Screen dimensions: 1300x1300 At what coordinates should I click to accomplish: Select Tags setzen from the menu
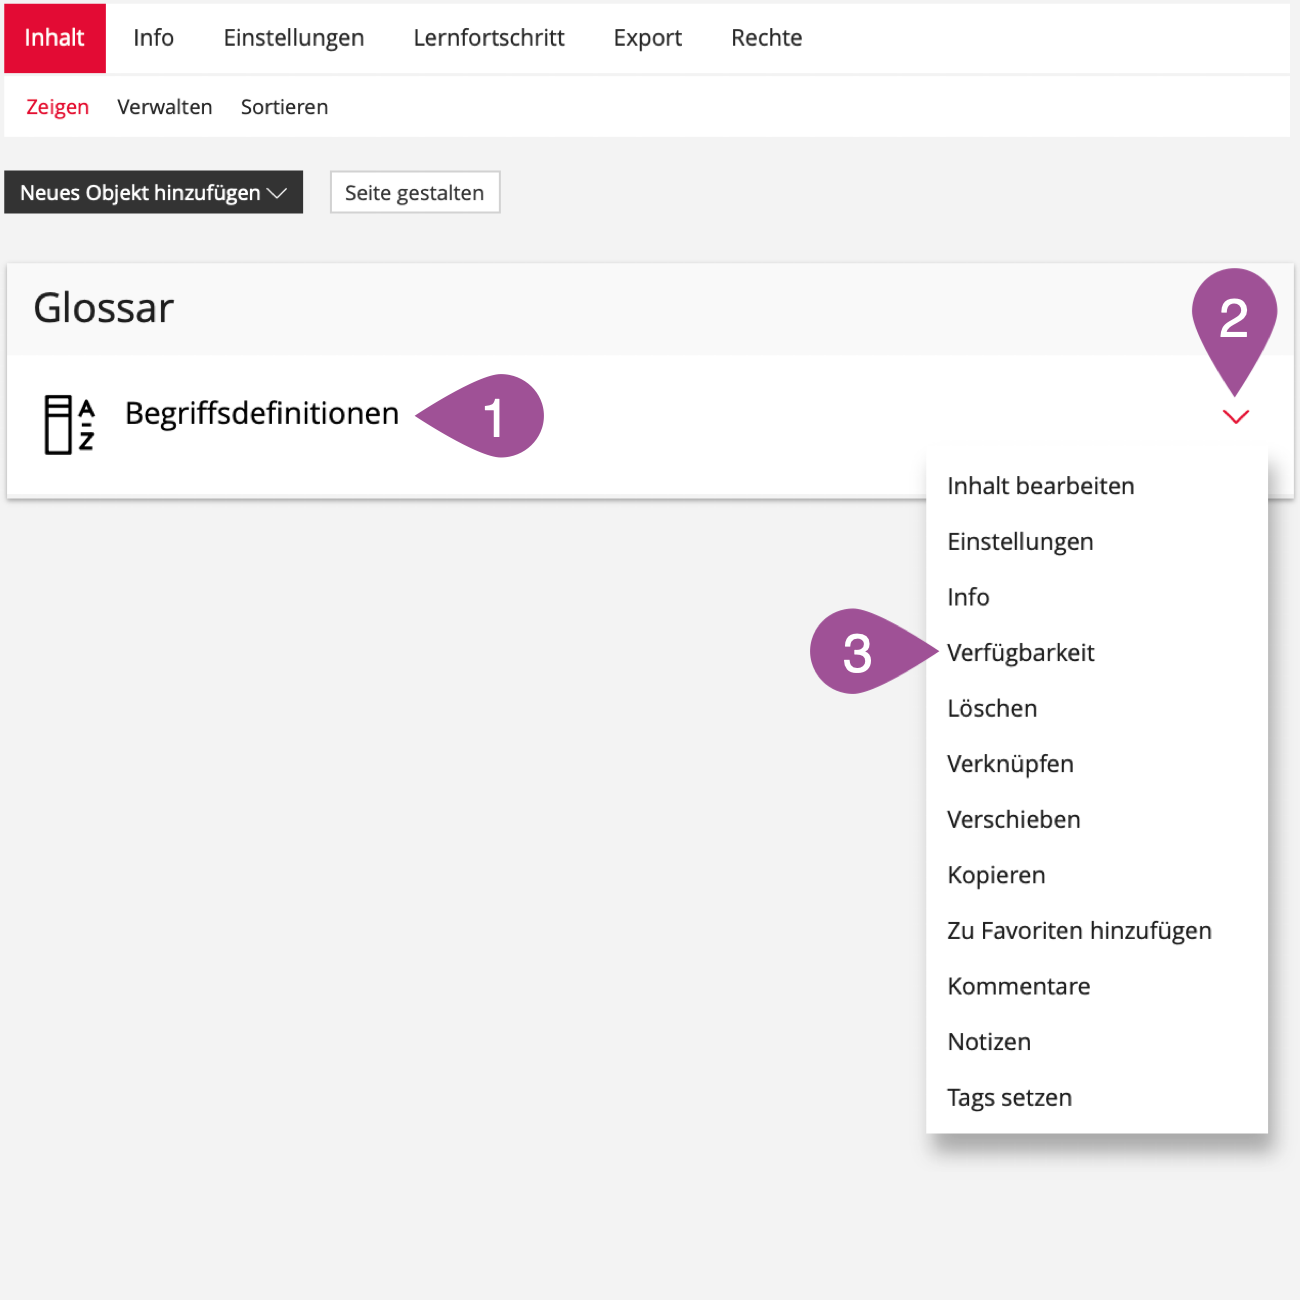click(x=1009, y=1098)
